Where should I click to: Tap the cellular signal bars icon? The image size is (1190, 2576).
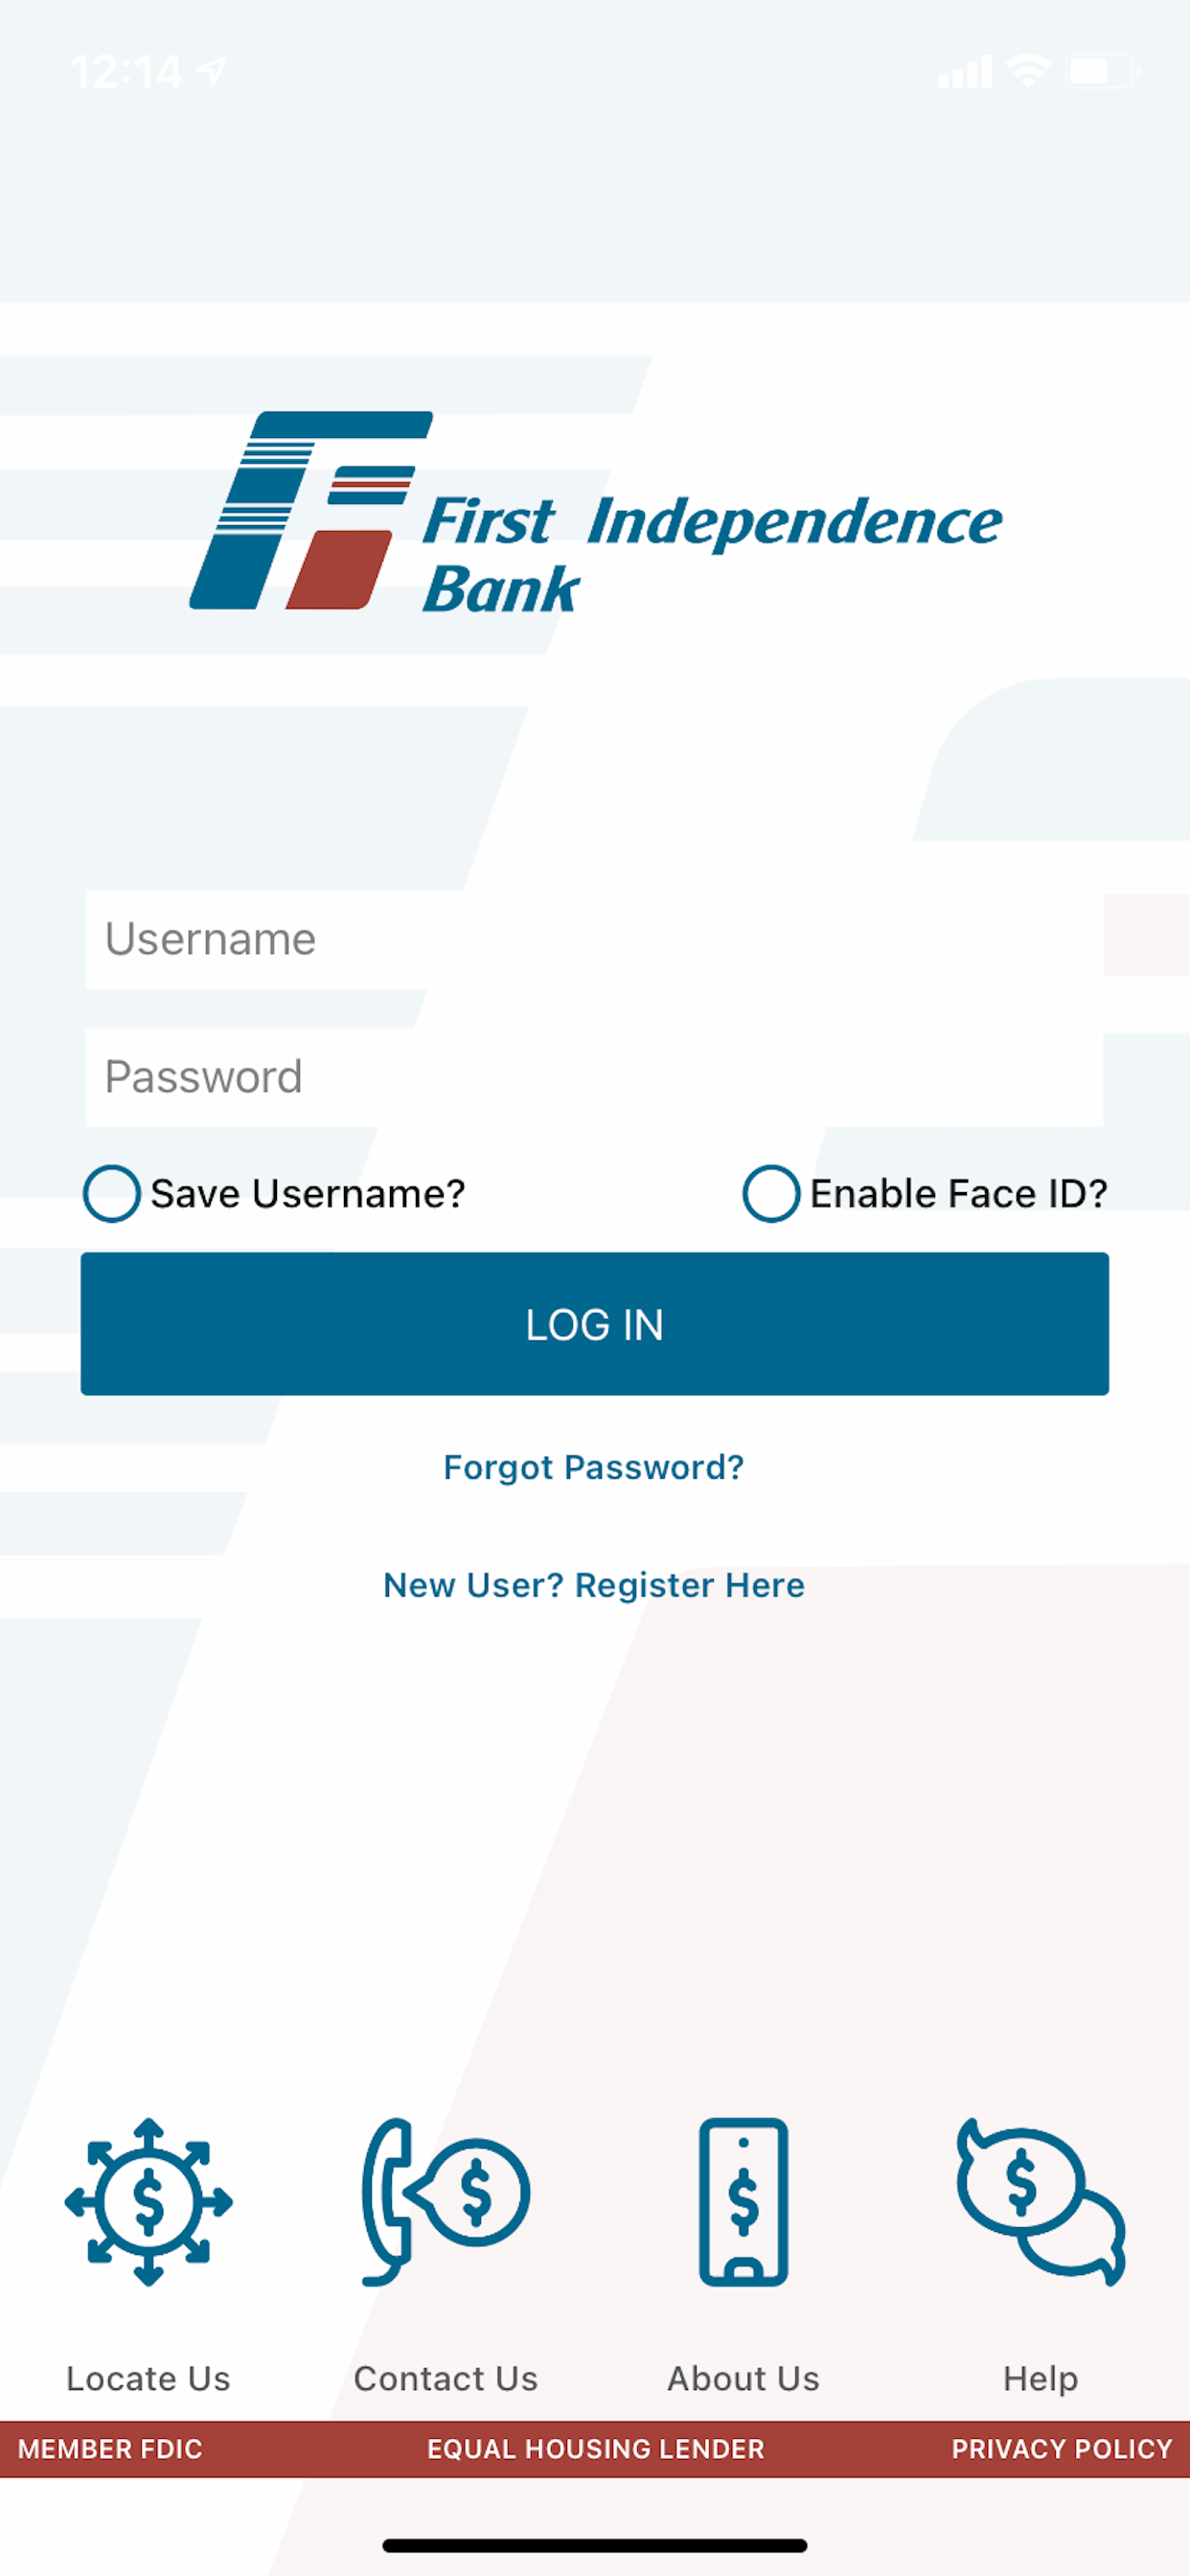click(x=965, y=71)
